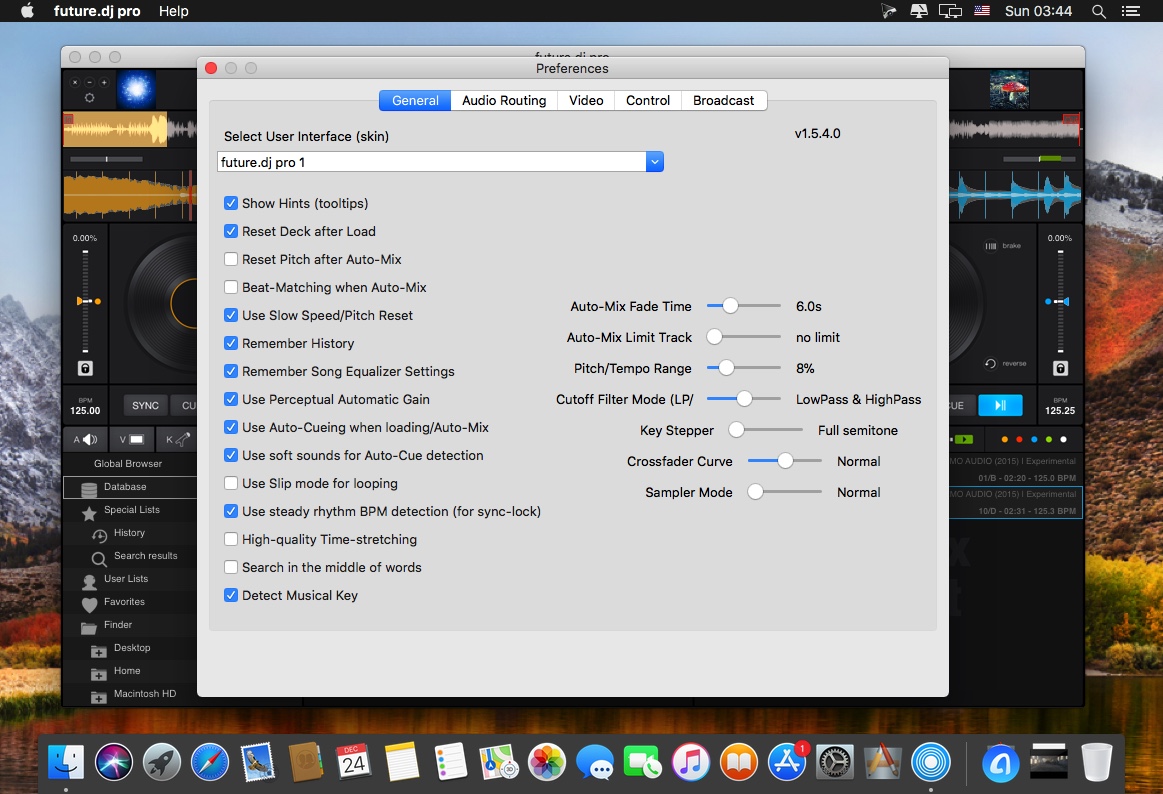Select the Favorites heart icon

coord(89,603)
